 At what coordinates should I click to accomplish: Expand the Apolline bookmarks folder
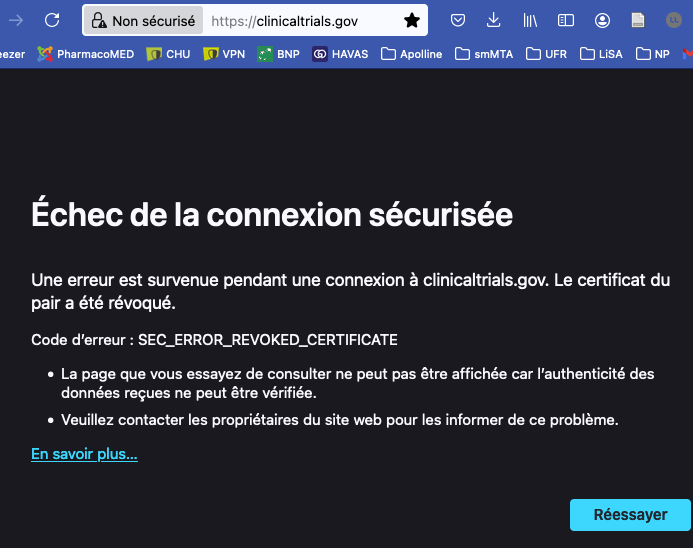[x=411, y=54]
